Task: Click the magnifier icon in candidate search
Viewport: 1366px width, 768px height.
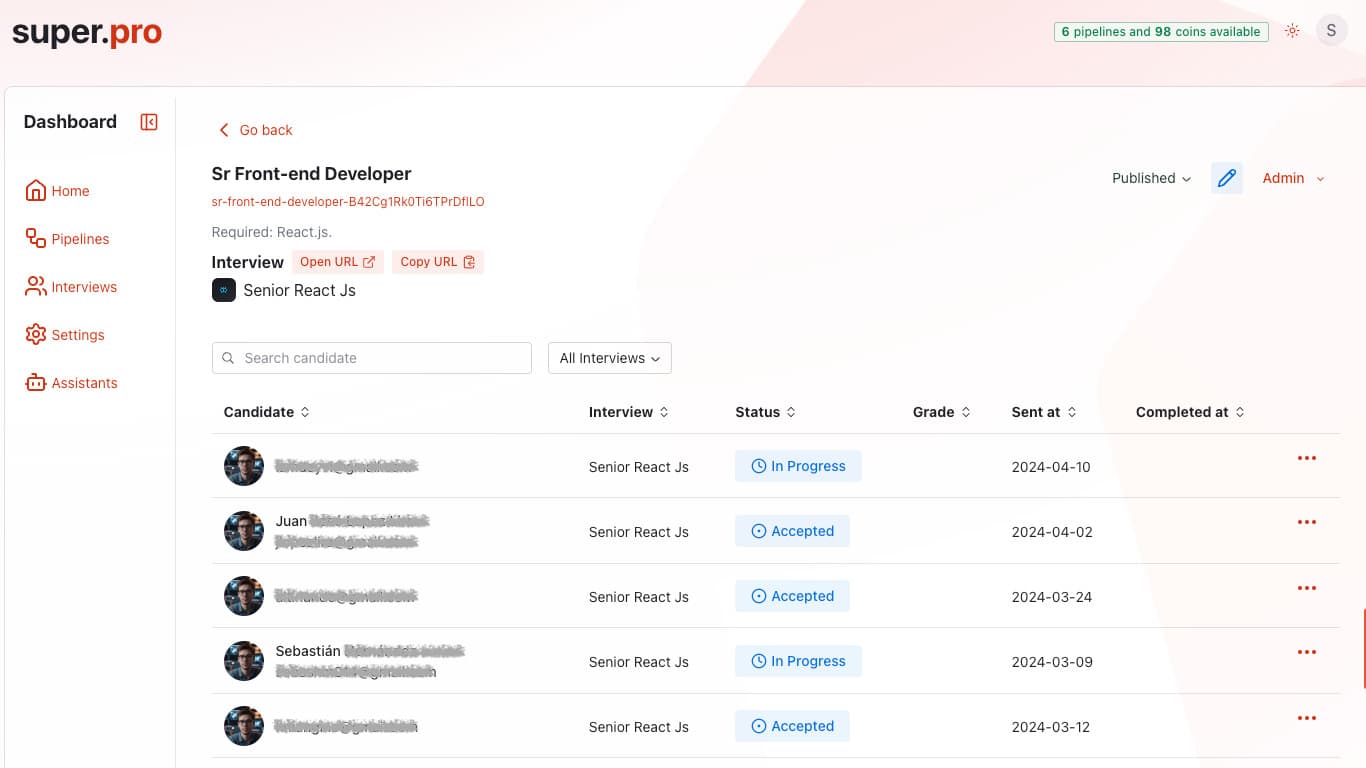Action: [x=229, y=358]
